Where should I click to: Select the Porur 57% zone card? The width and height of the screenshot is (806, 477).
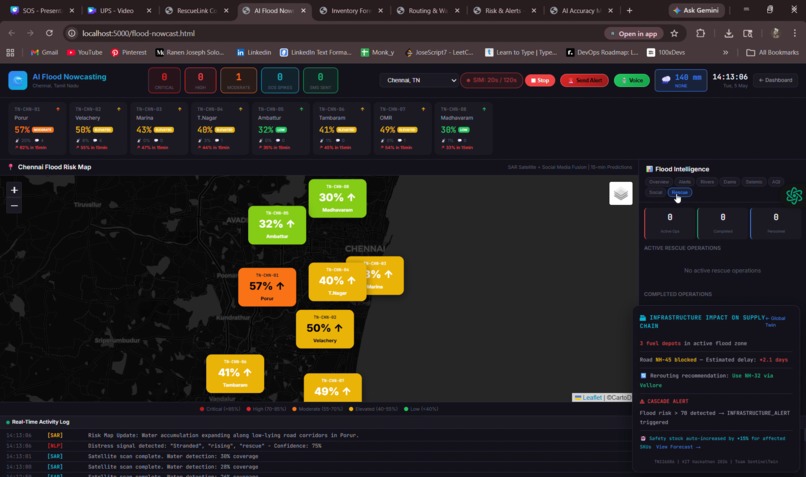tap(37, 129)
